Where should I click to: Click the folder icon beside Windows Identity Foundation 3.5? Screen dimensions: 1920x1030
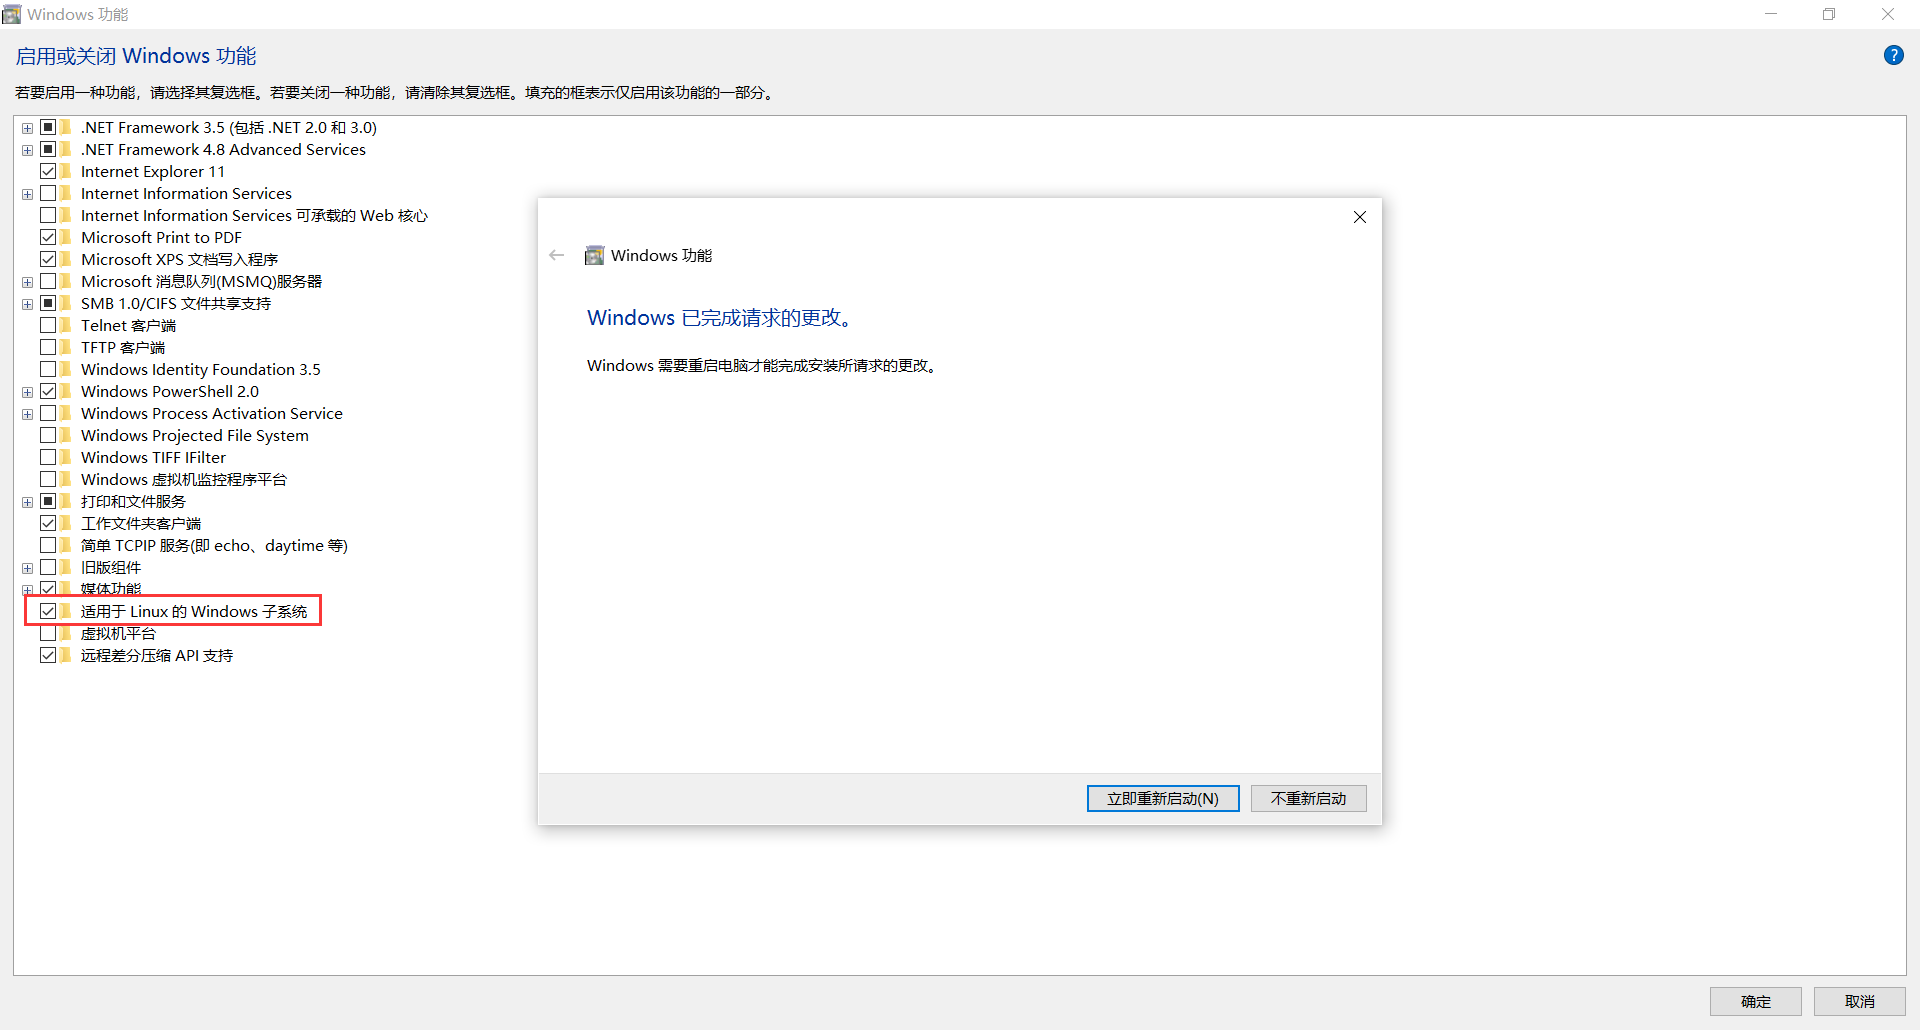pos(66,369)
